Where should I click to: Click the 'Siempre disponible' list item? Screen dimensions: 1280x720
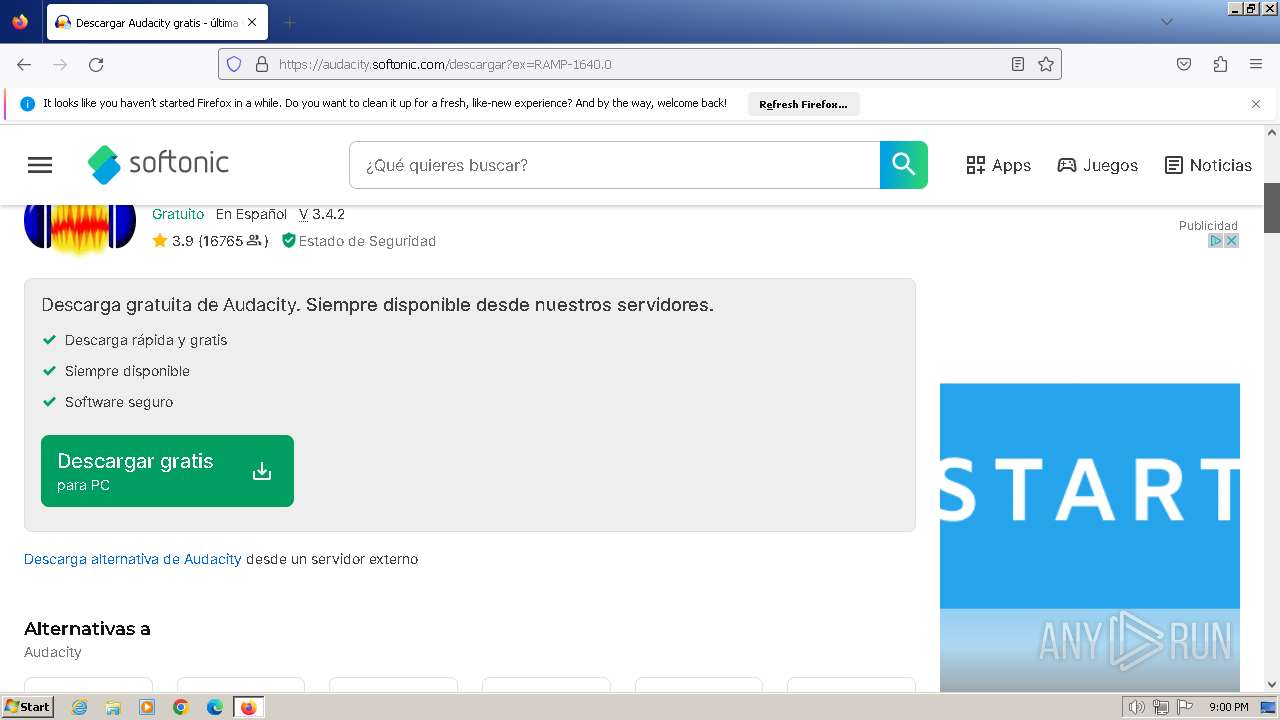pos(127,371)
